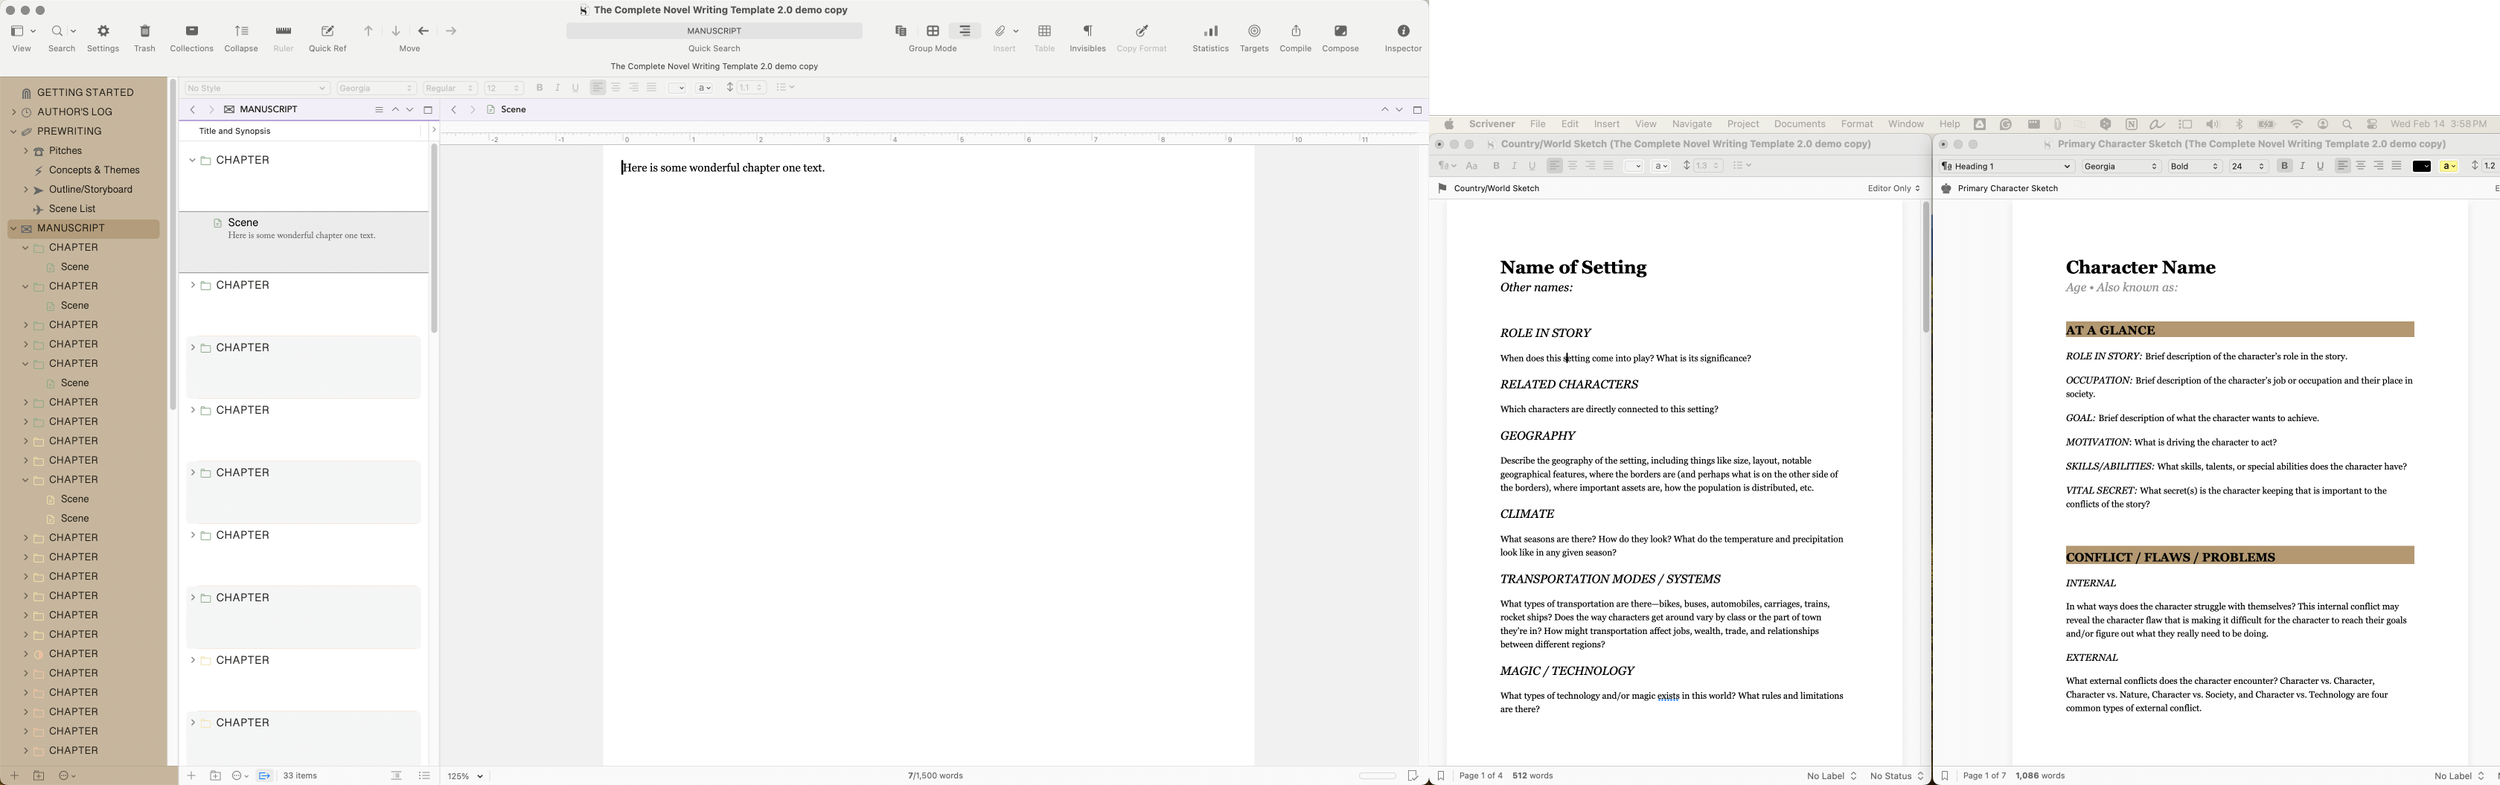Open No Label dropdown in Country/World Sketch
This screenshot has height=785, width=2500.
(x=1832, y=776)
